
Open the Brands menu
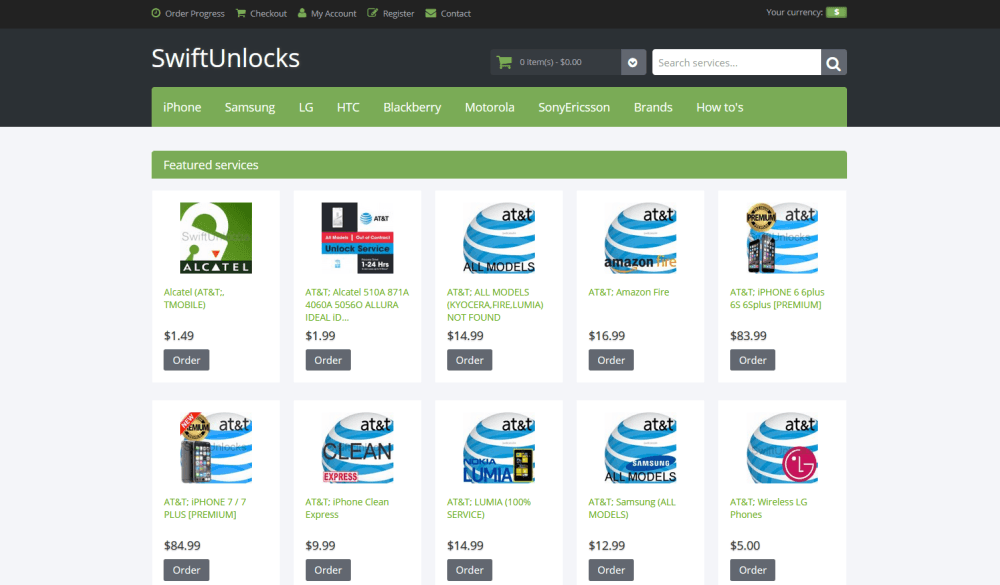pos(653,107)
